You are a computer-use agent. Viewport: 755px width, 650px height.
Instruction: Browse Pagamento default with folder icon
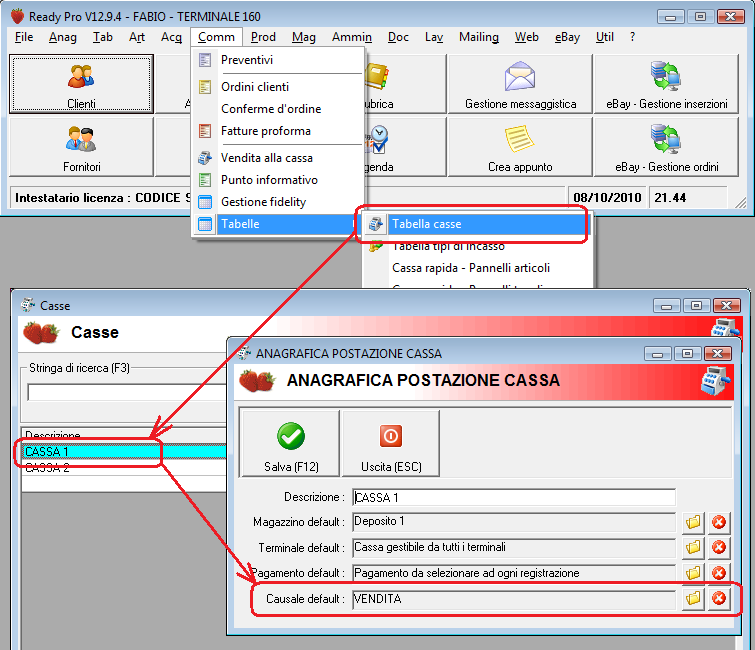(693, 573)
